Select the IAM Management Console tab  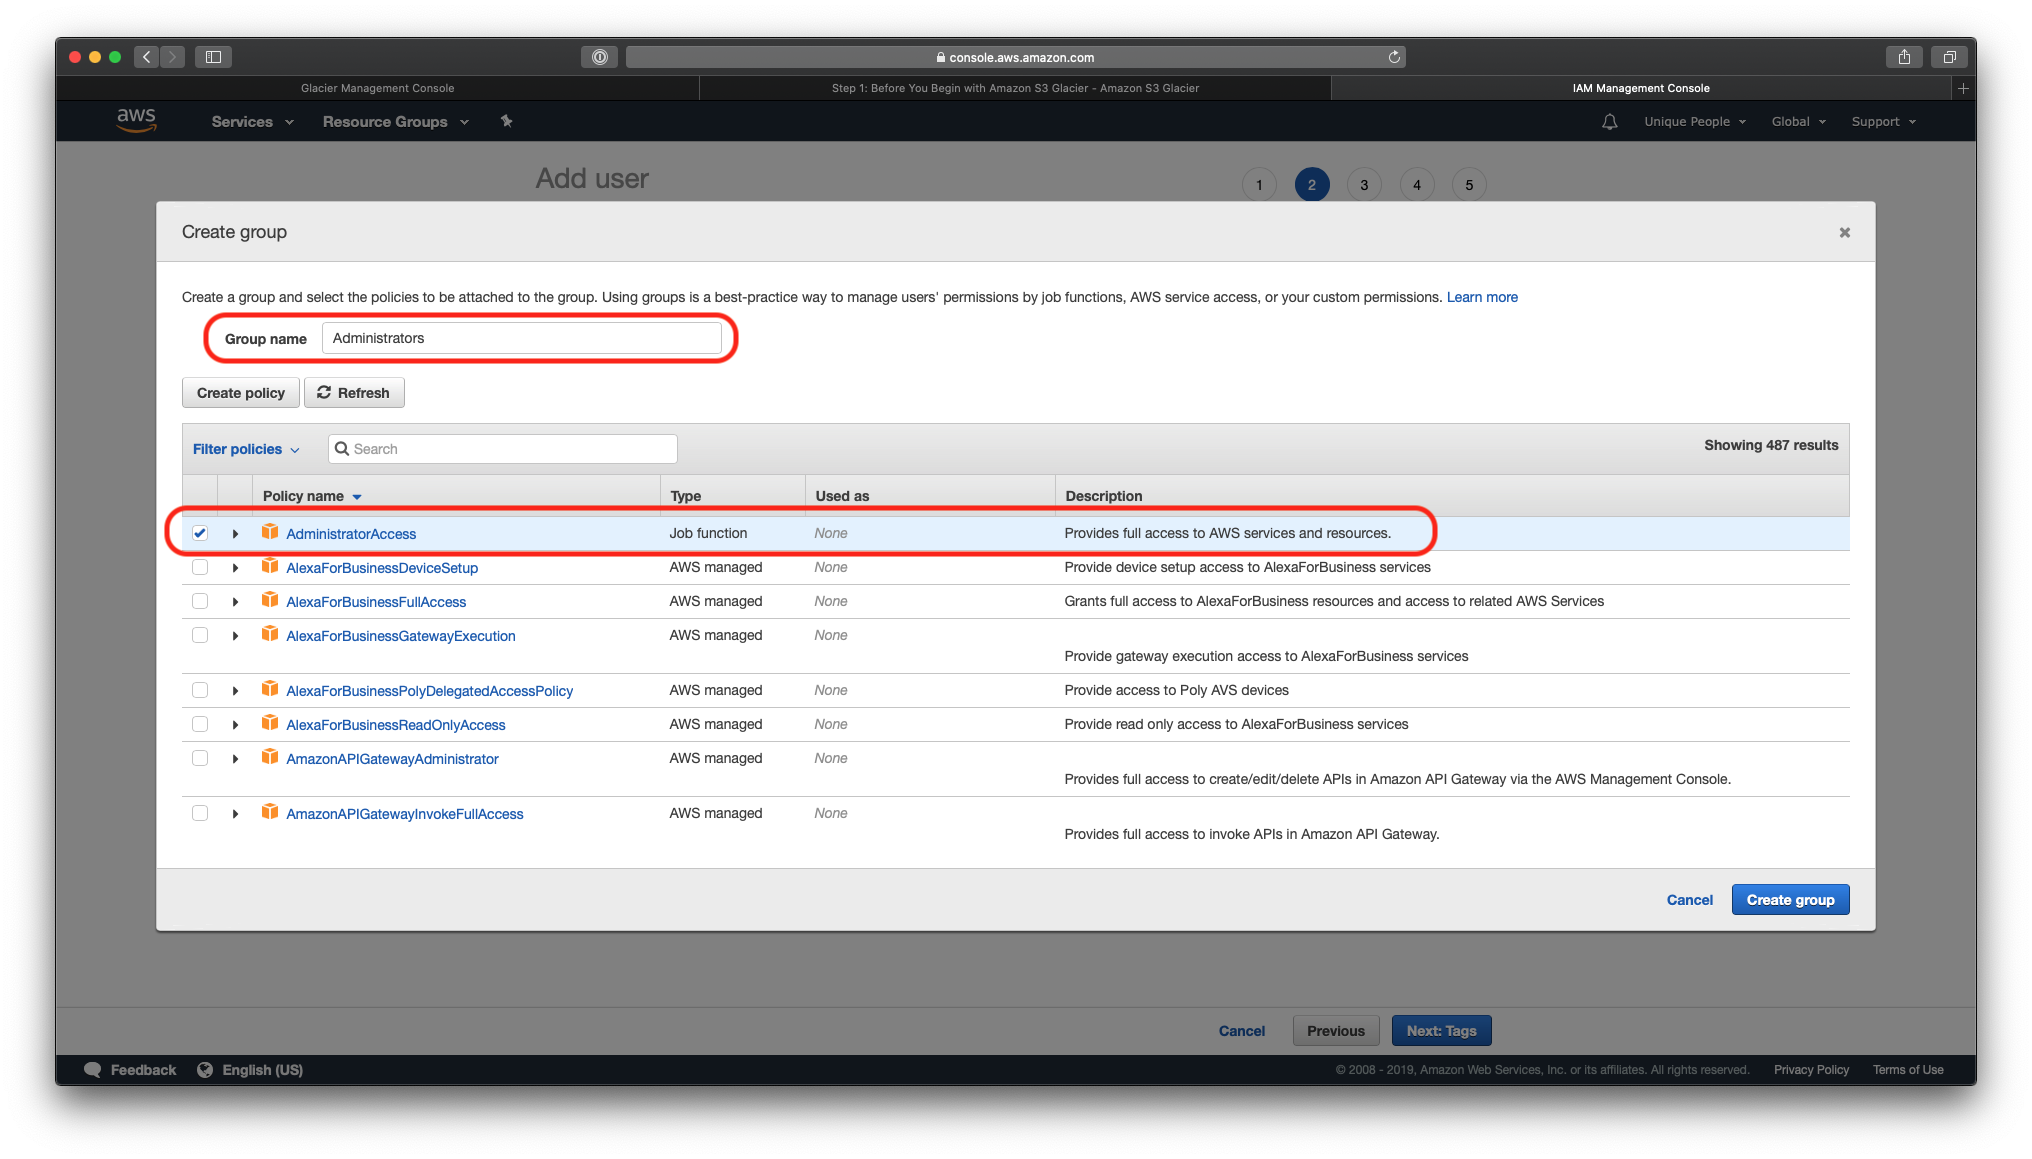(x=1641, y=88)
